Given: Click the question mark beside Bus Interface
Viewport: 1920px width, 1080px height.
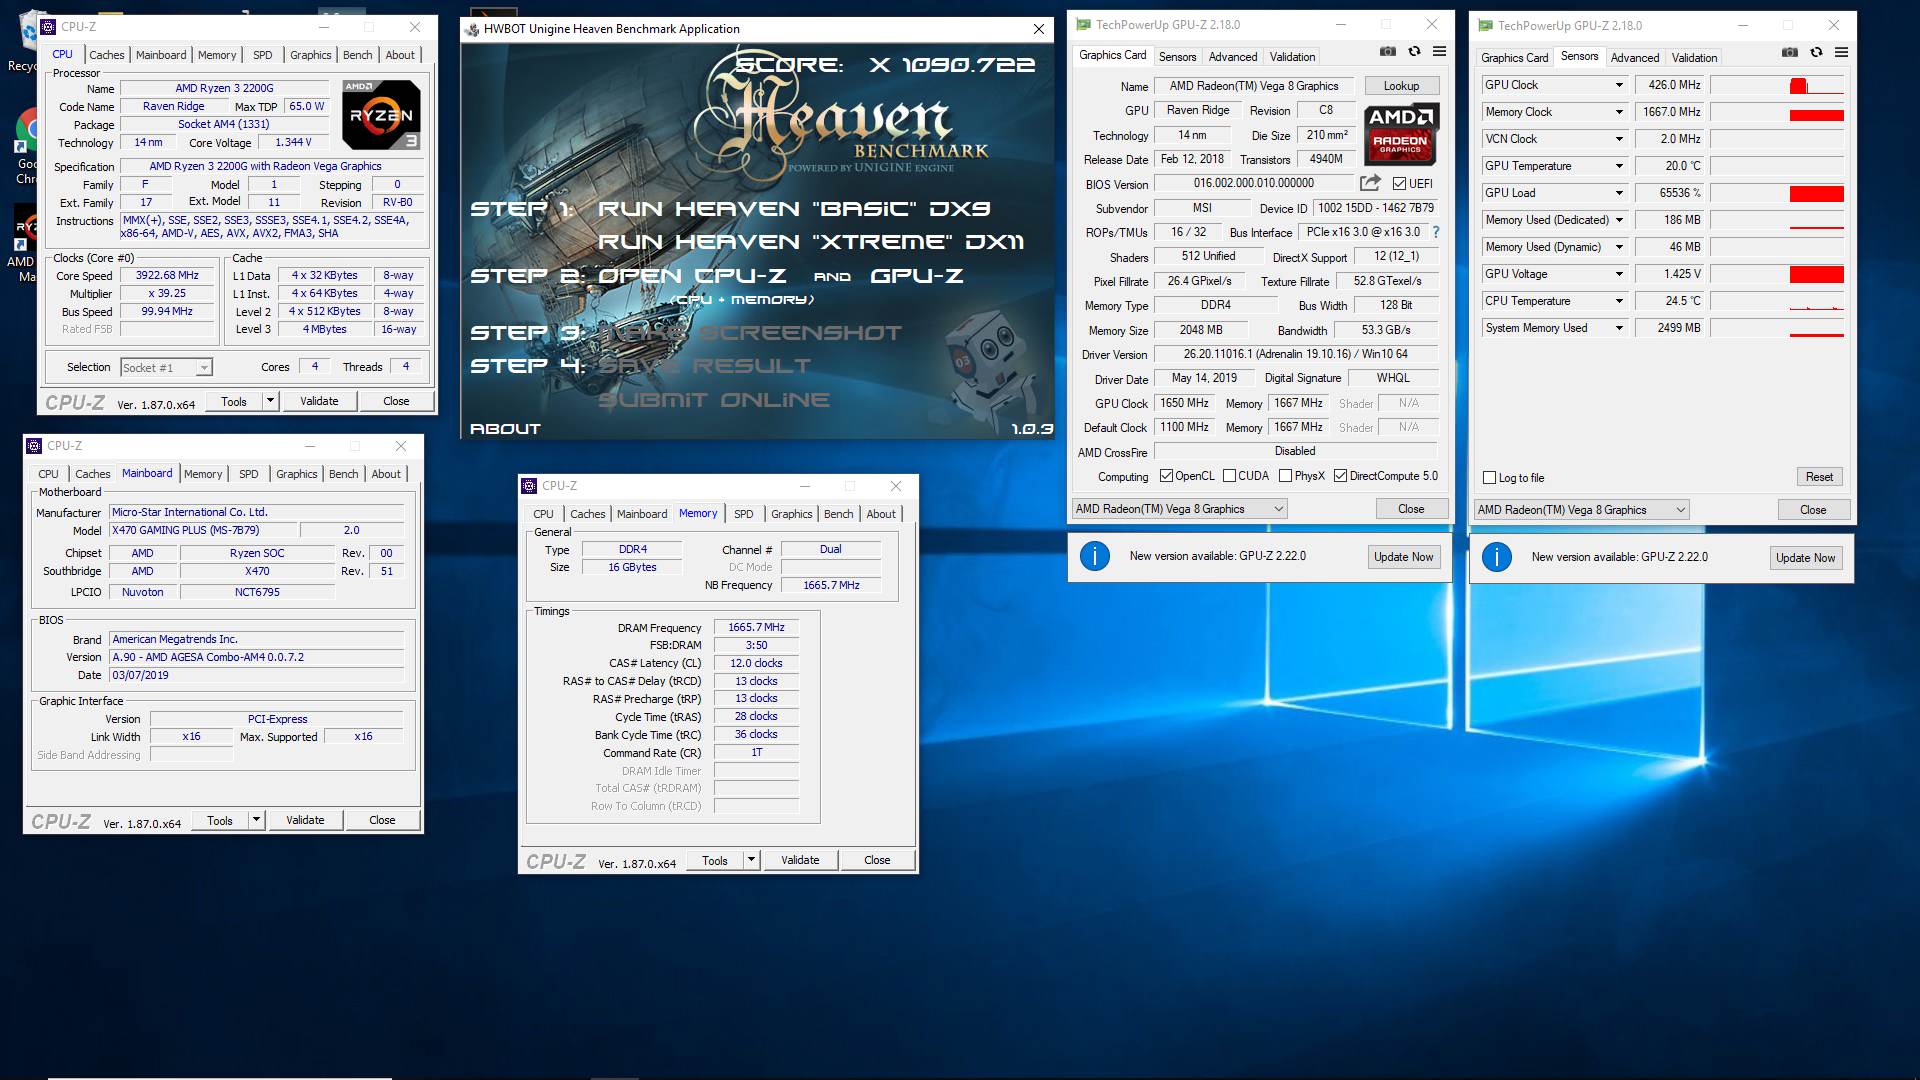Looking at the screenshot, I should coord(1436,232).
